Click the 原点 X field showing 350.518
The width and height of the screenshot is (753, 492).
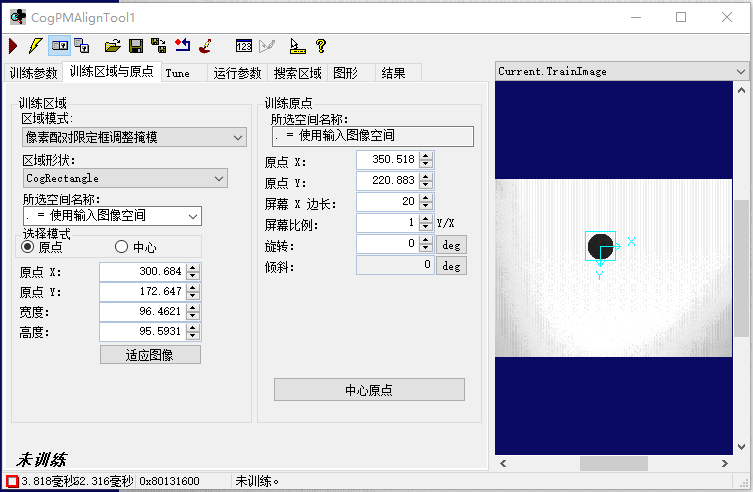388,160
